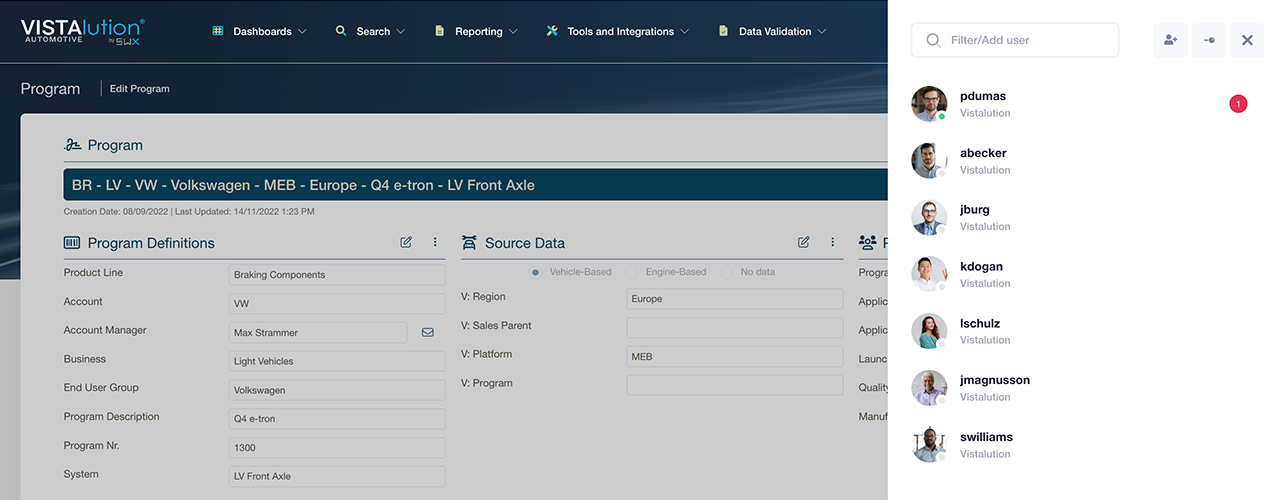Click the key icon button beside add user
This screenshot has height=500, width=1280.
coord(1209,40)
